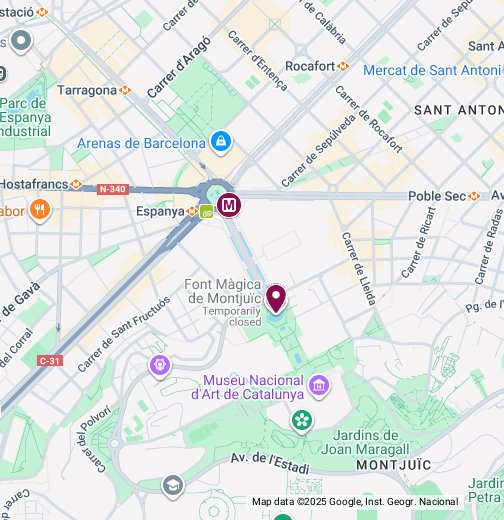Click the Arenas de Barcelona shopping bag pin
This screenshot has height=520, width=504.
click(x=221, y=142)
